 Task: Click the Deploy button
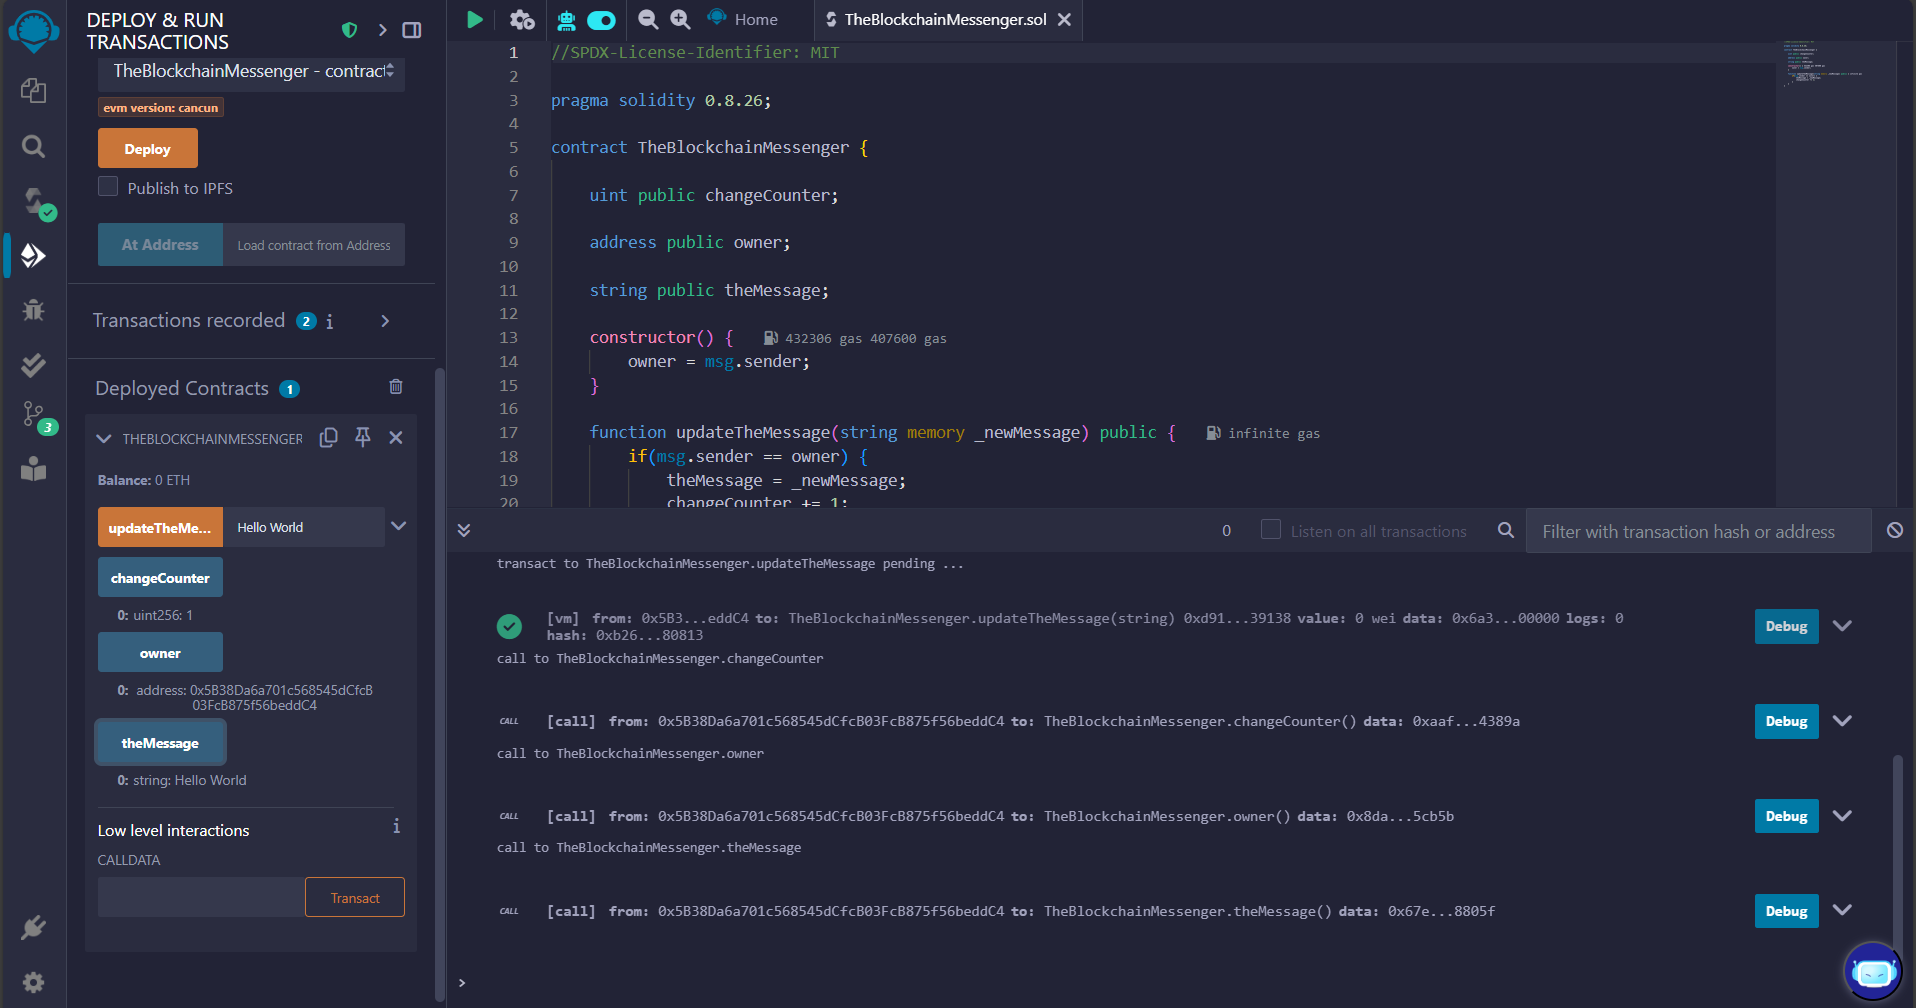[147, 147]
